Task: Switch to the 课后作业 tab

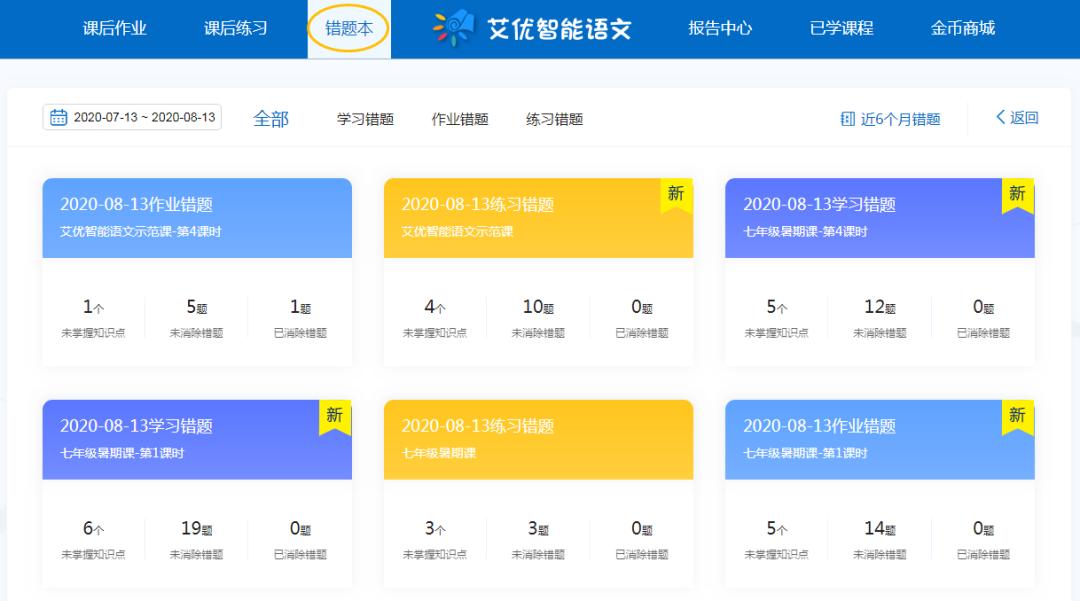Action: 117,28
